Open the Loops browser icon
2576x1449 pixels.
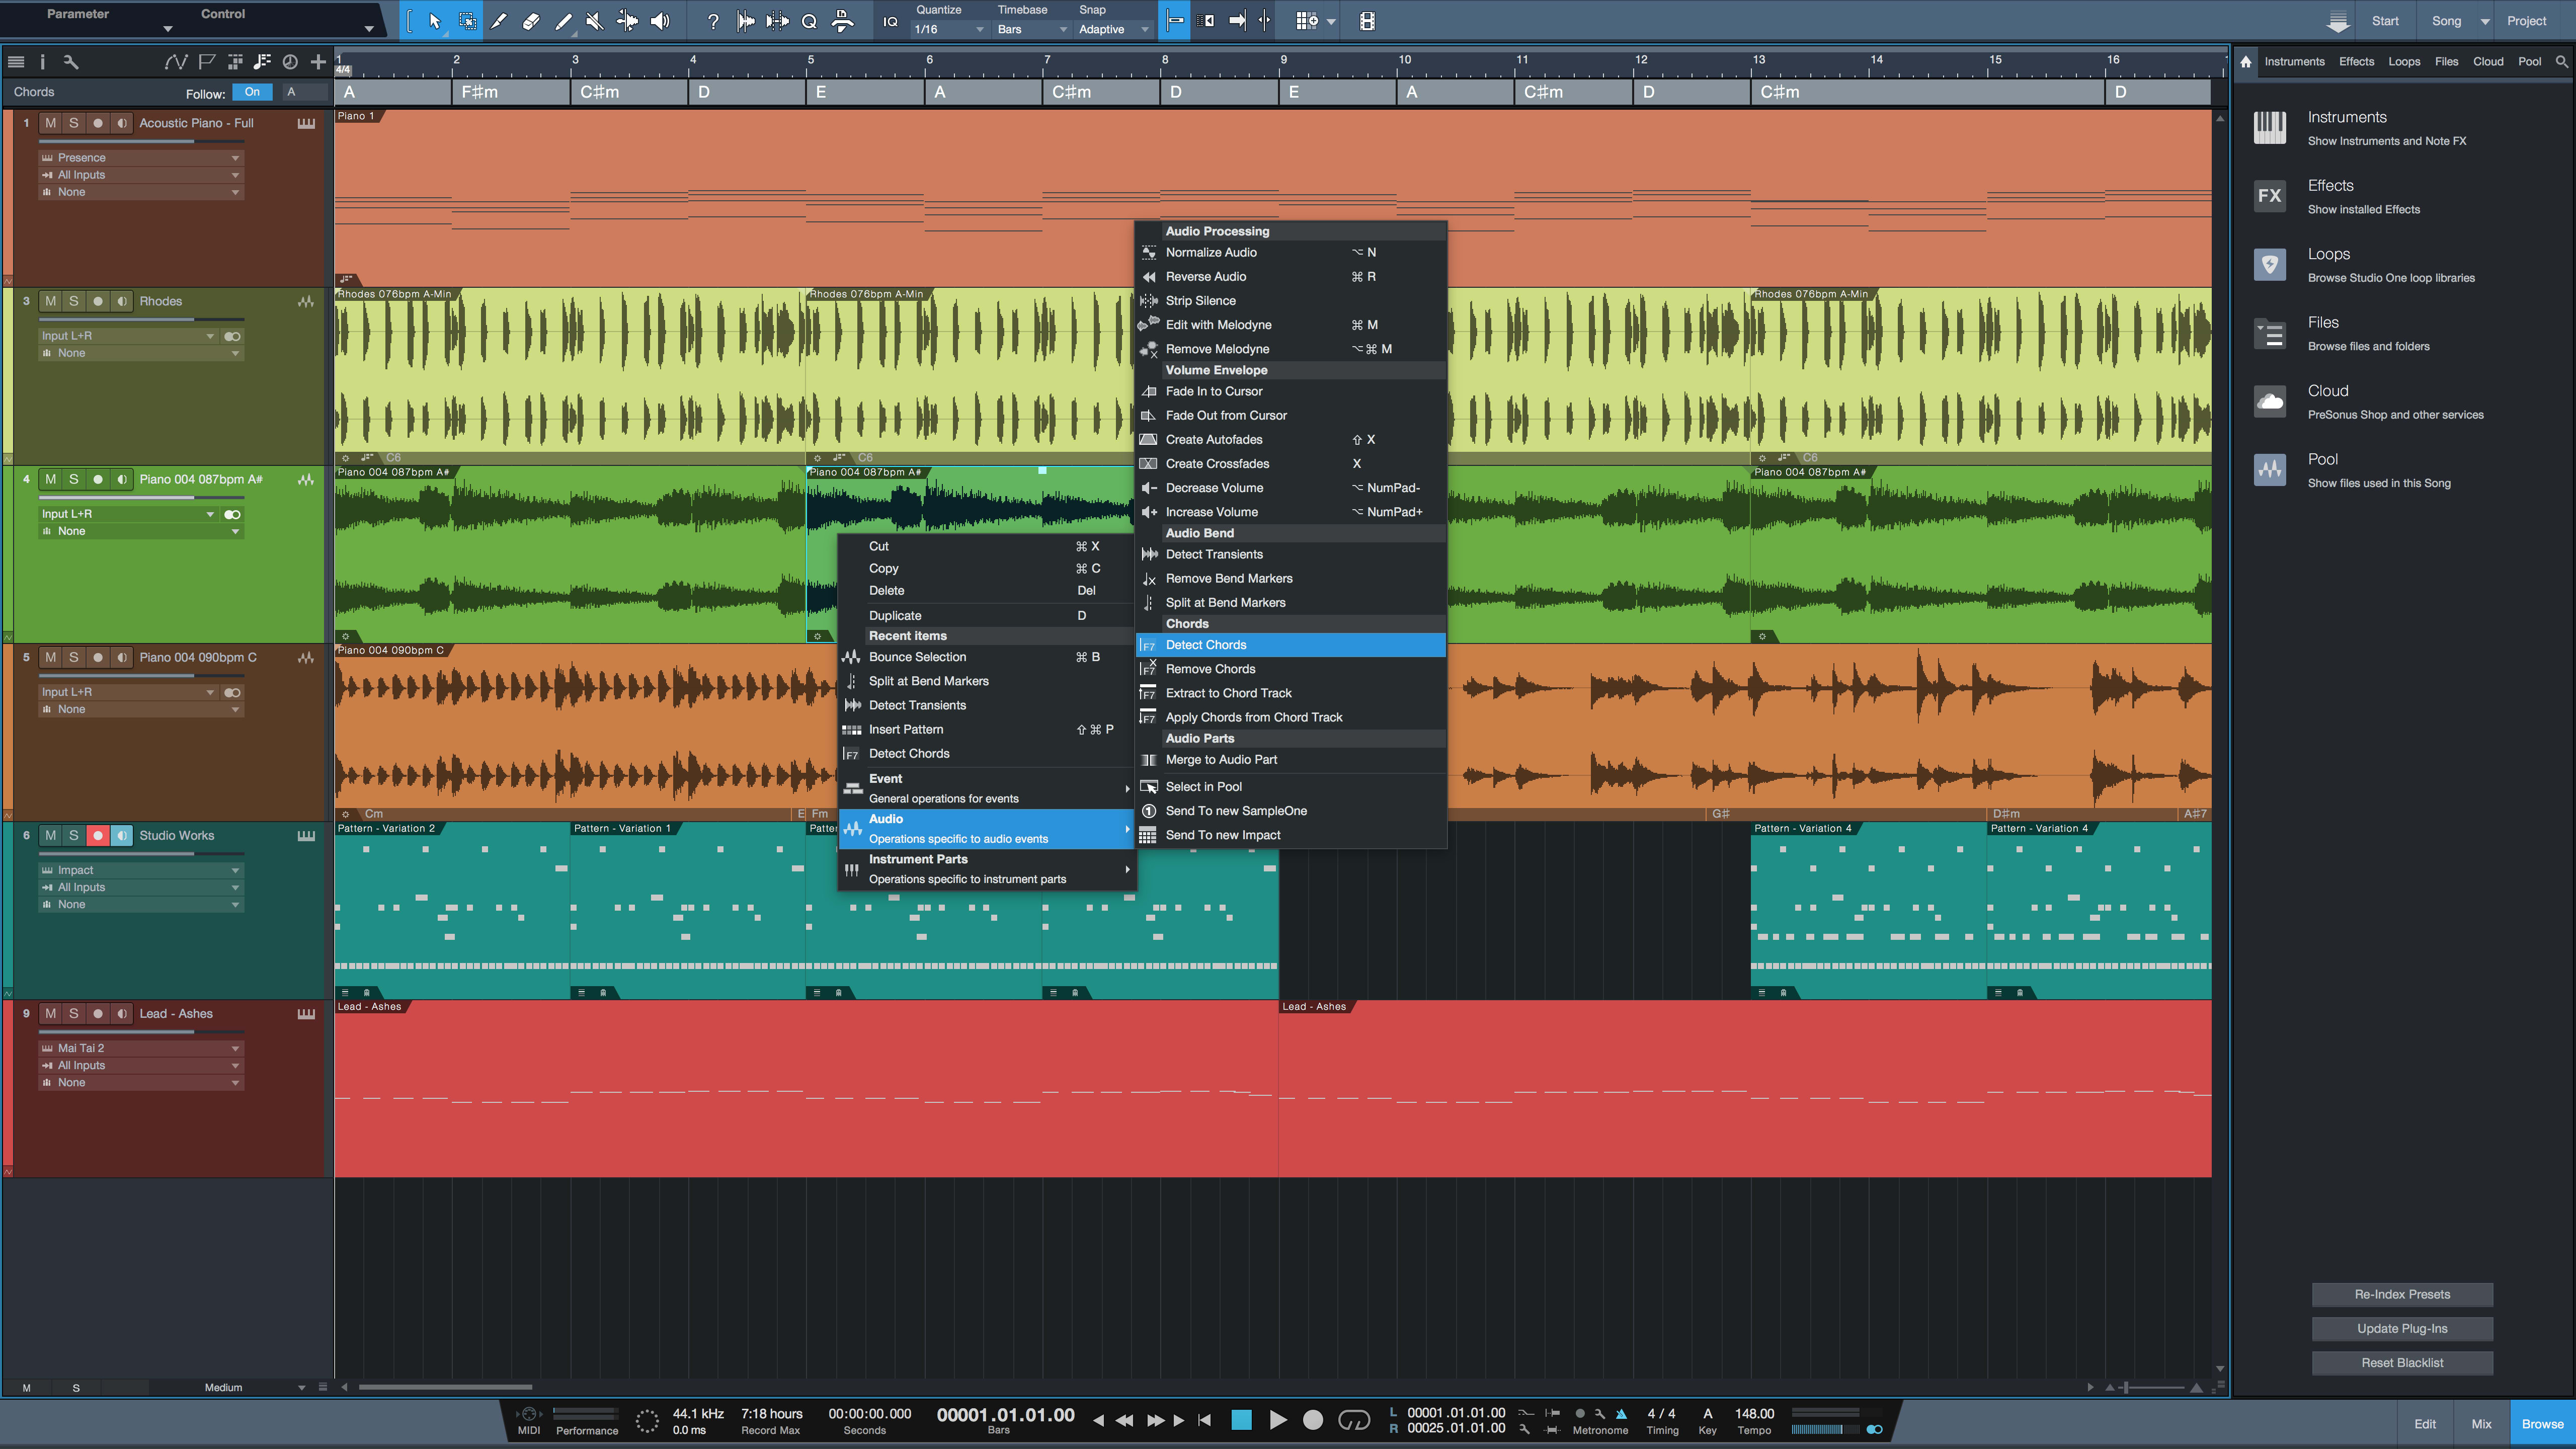[x=2270, y=265]
